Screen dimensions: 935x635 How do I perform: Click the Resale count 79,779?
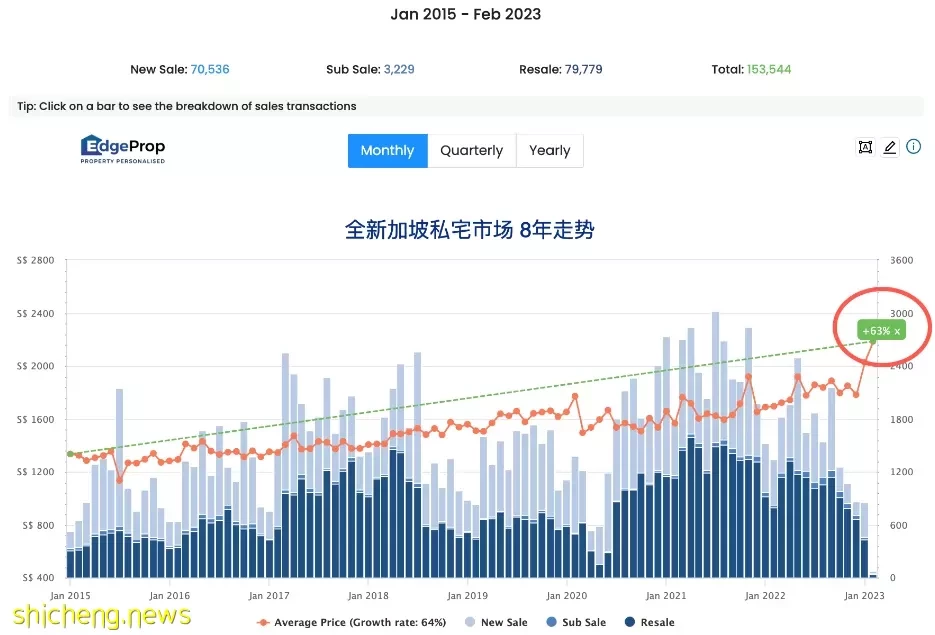[583, 69]
